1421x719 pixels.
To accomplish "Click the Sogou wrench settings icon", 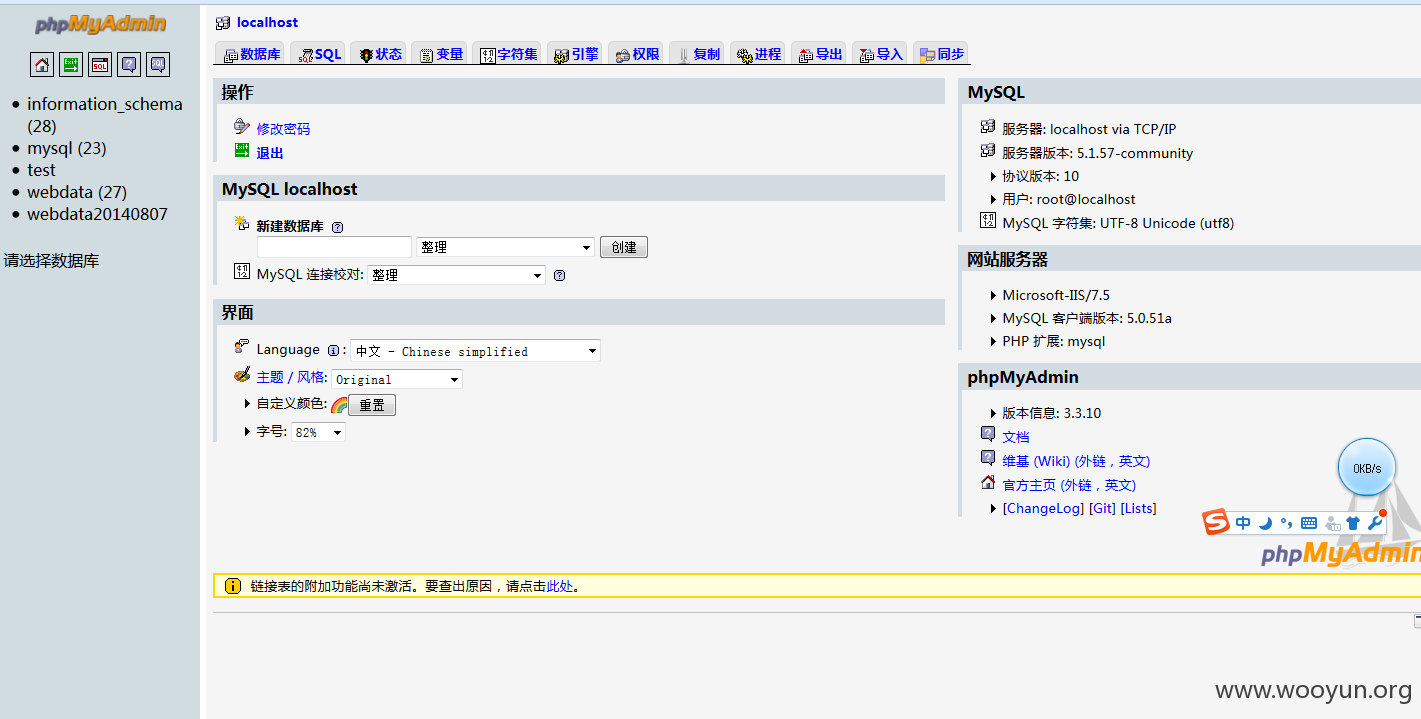I will pos(1376,522).
